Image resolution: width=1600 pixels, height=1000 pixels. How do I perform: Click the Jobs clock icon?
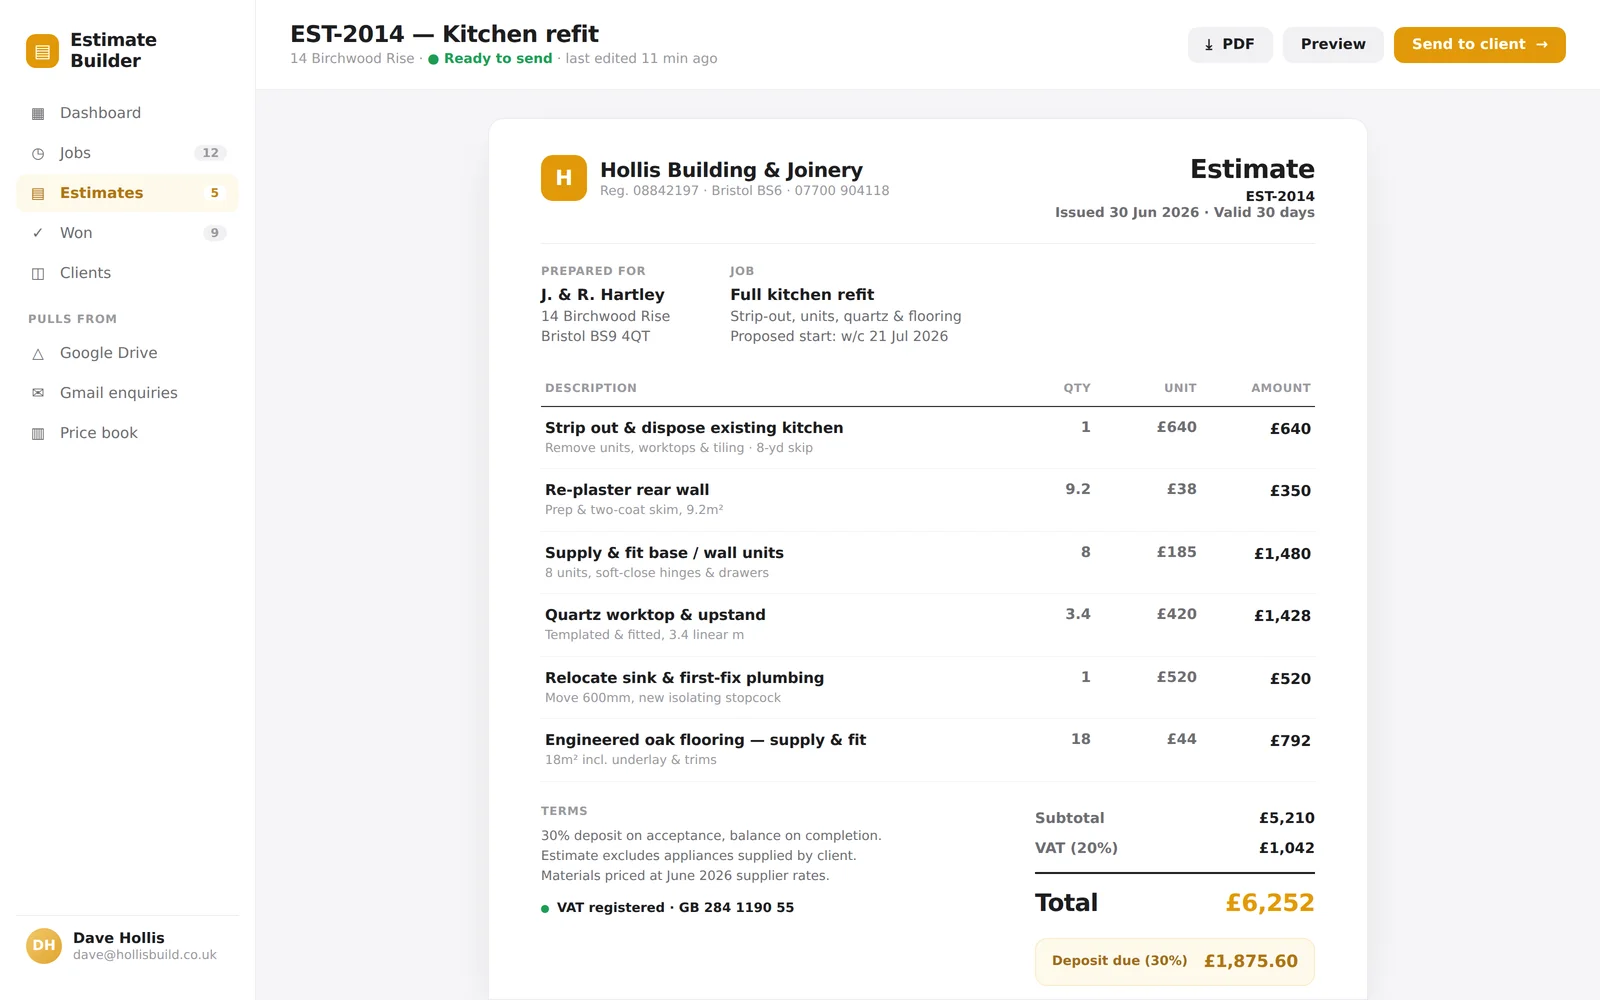(x=38, y=153)
